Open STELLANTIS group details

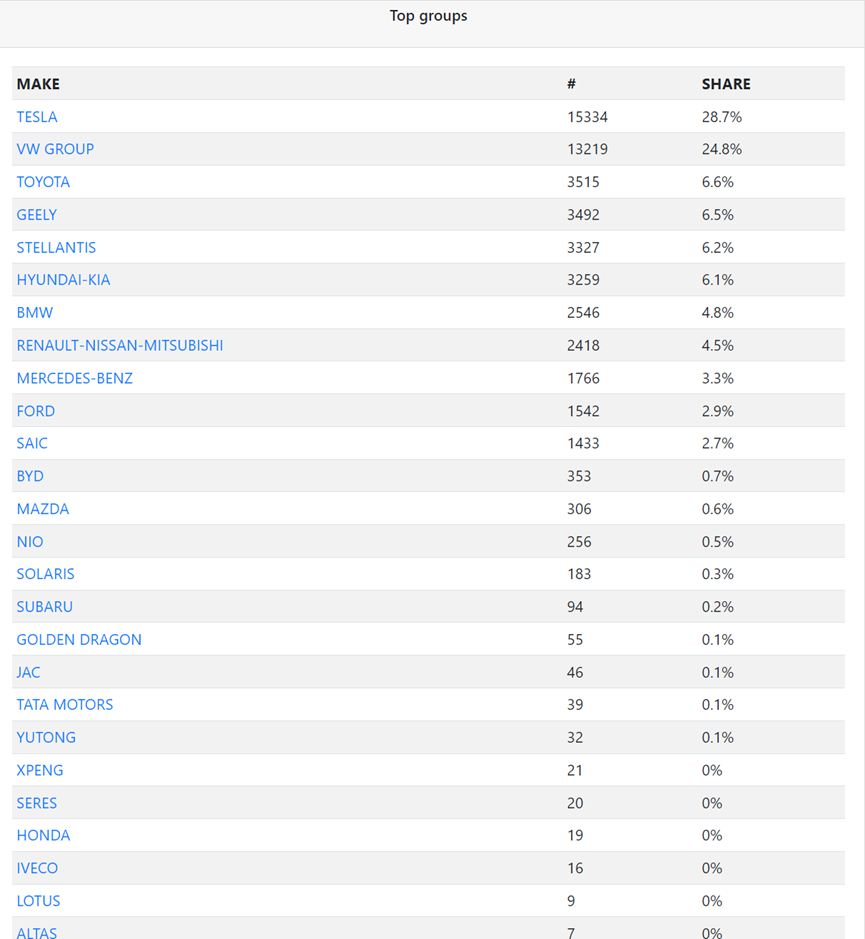pos(56,248)
